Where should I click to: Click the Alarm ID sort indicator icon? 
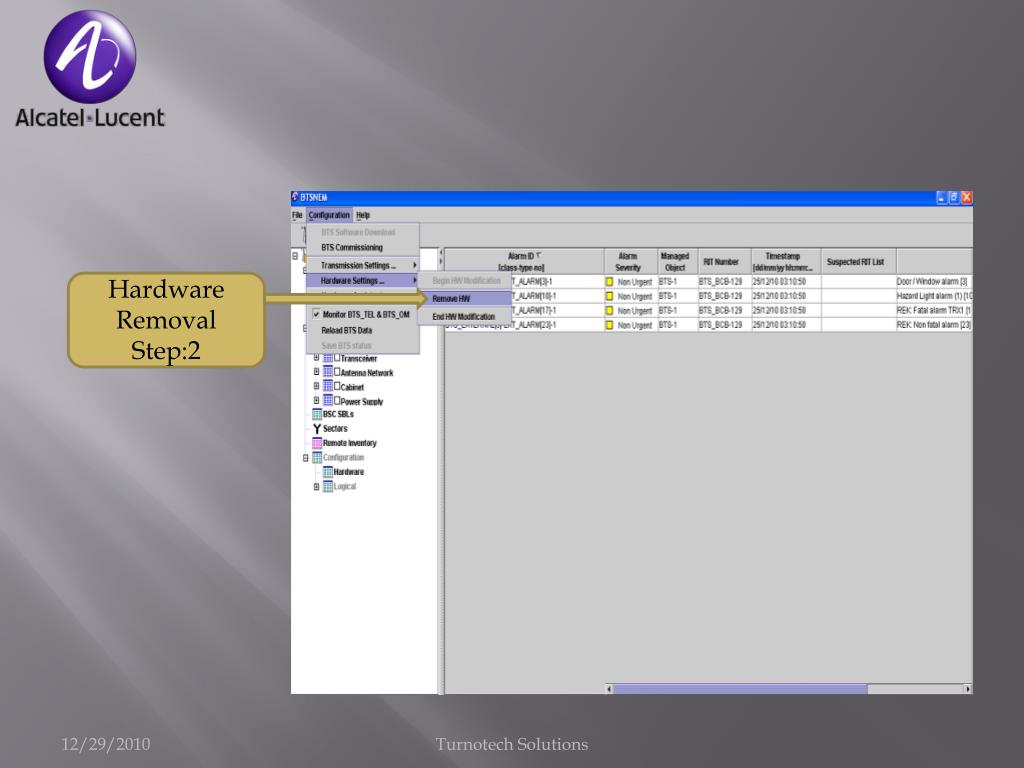click(539, 255)
